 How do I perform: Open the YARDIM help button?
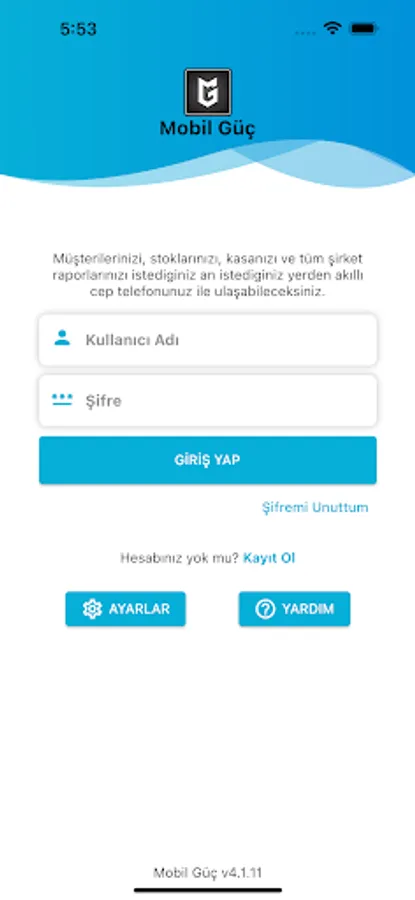294,609
